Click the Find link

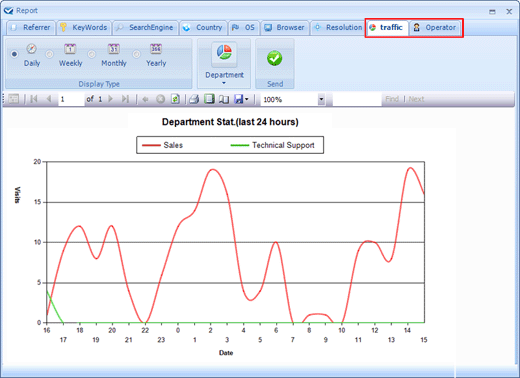click(392, 99)
